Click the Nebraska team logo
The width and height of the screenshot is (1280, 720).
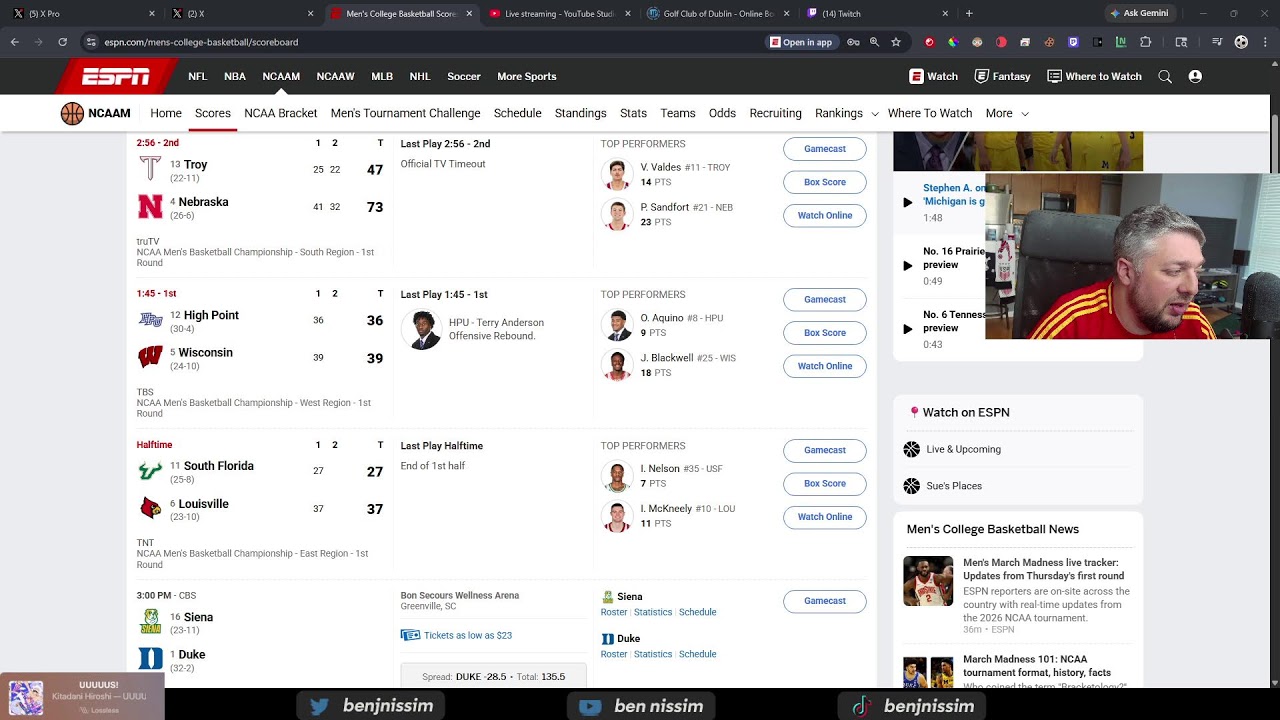pyautogui.click(x=150, y=207)
